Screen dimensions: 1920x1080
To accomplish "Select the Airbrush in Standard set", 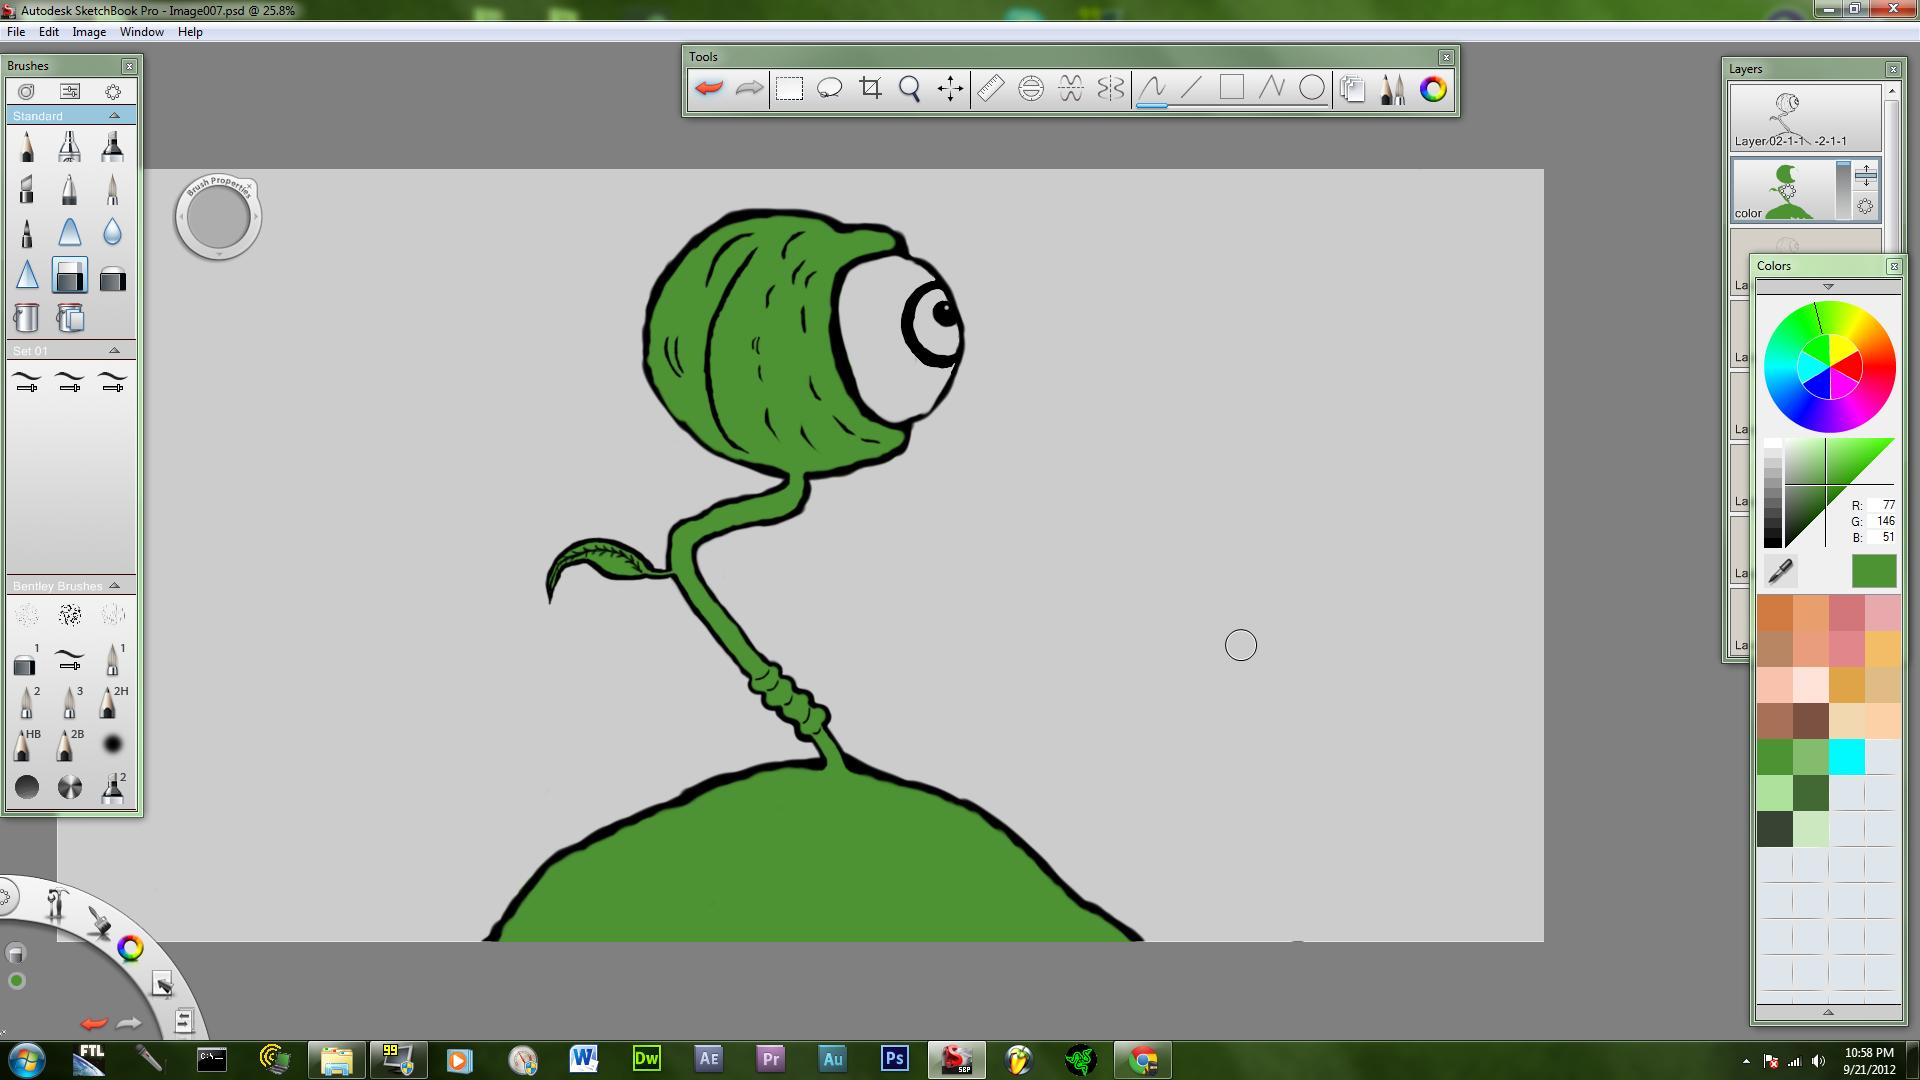I will 69,146.
